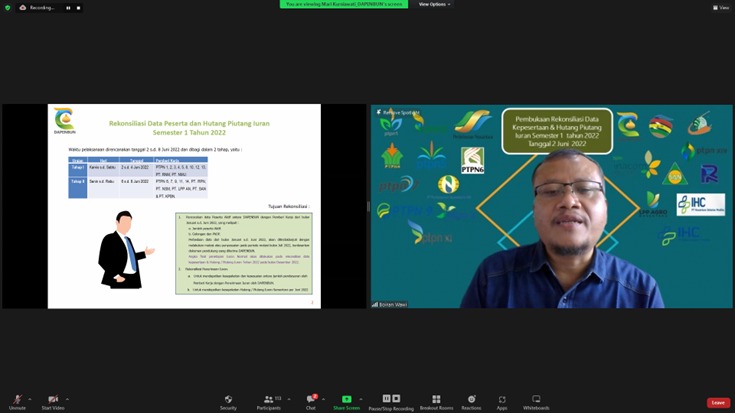735x413 pixels.
Task: Expand audio options arrow beside Unmute
Action: pos(30,397)
